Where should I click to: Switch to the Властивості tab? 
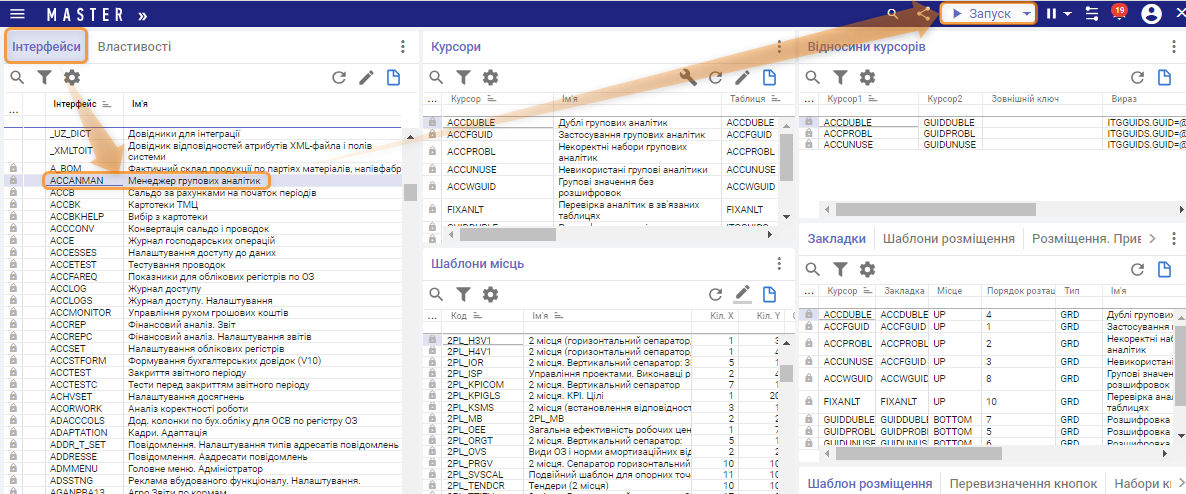tap(134, 46)
